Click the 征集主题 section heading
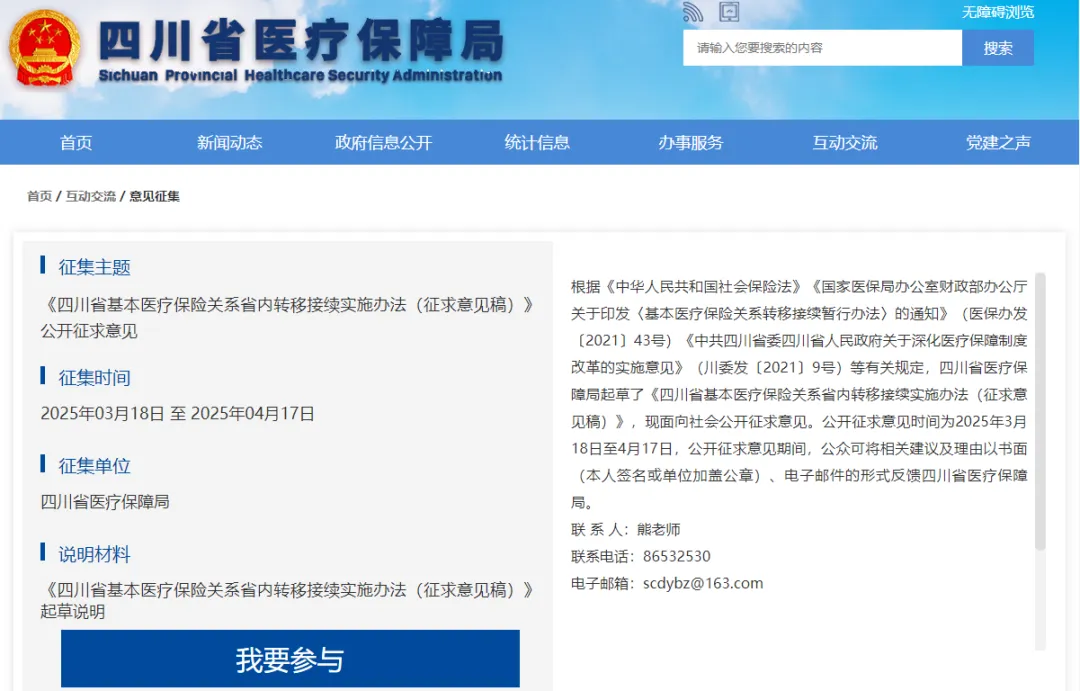Image resolution: width=1080 pixels, height=691 pixels. coord(94,267)
